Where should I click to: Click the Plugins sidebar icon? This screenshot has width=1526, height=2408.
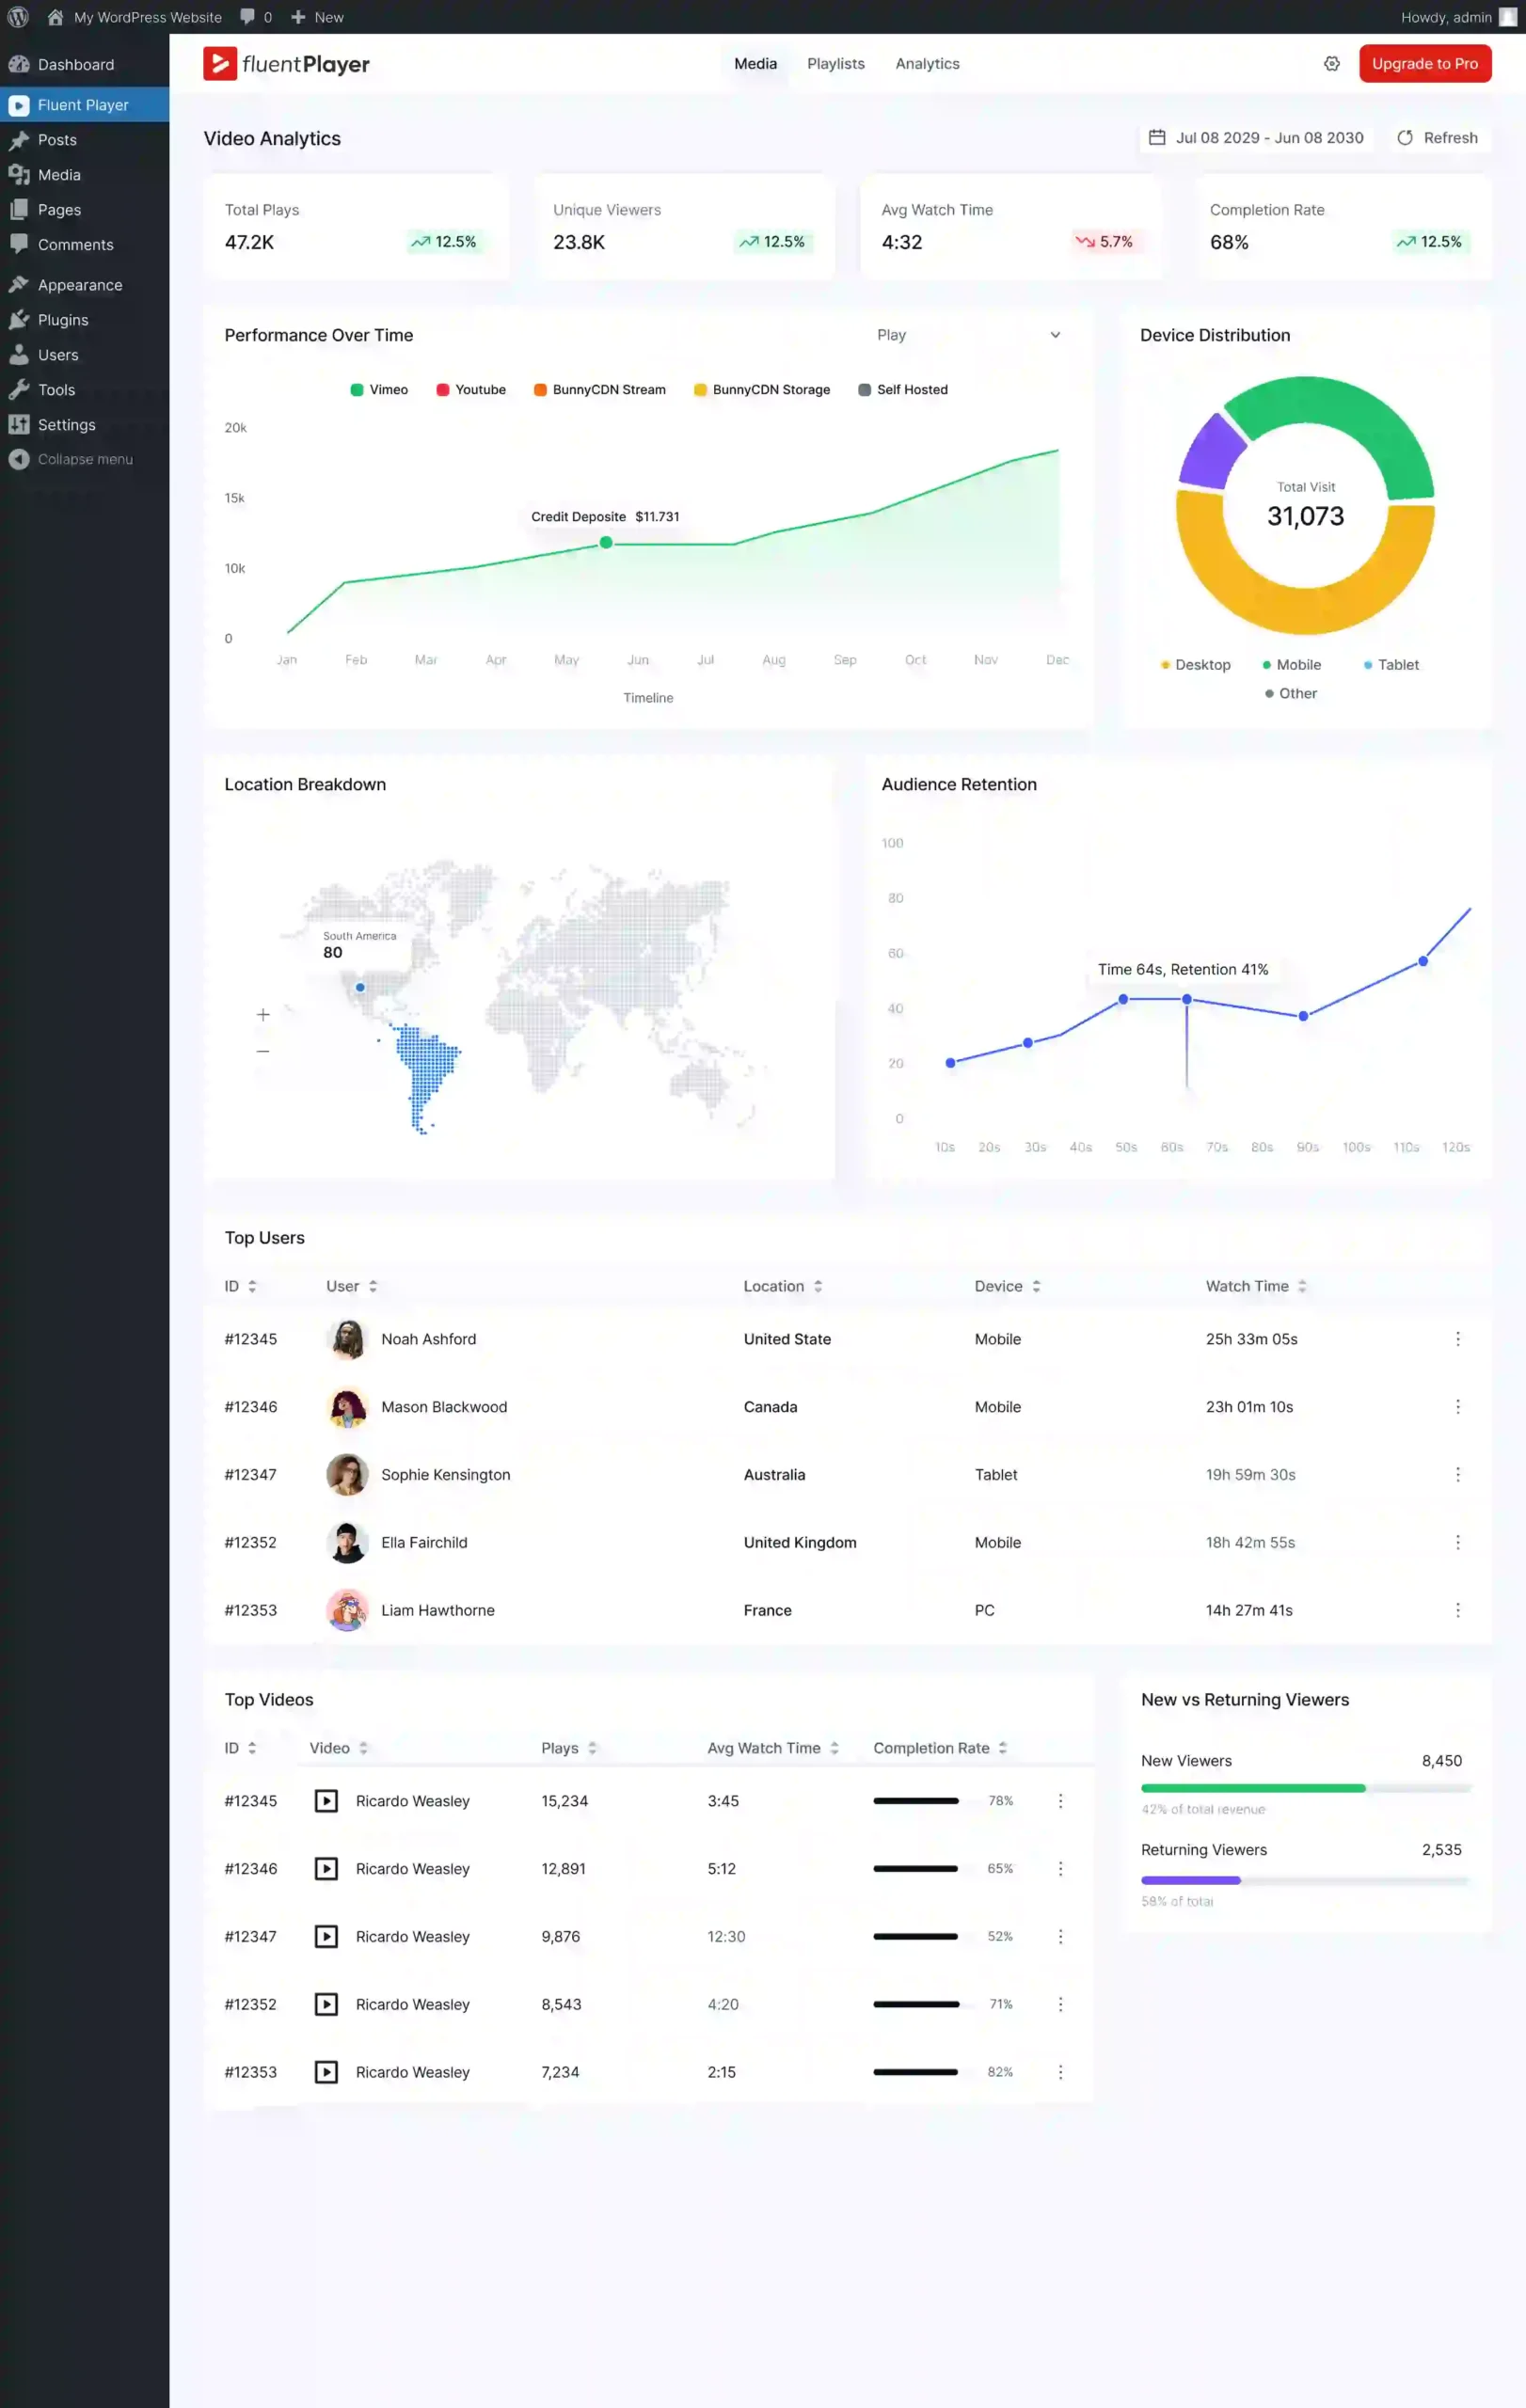point(20,319)
